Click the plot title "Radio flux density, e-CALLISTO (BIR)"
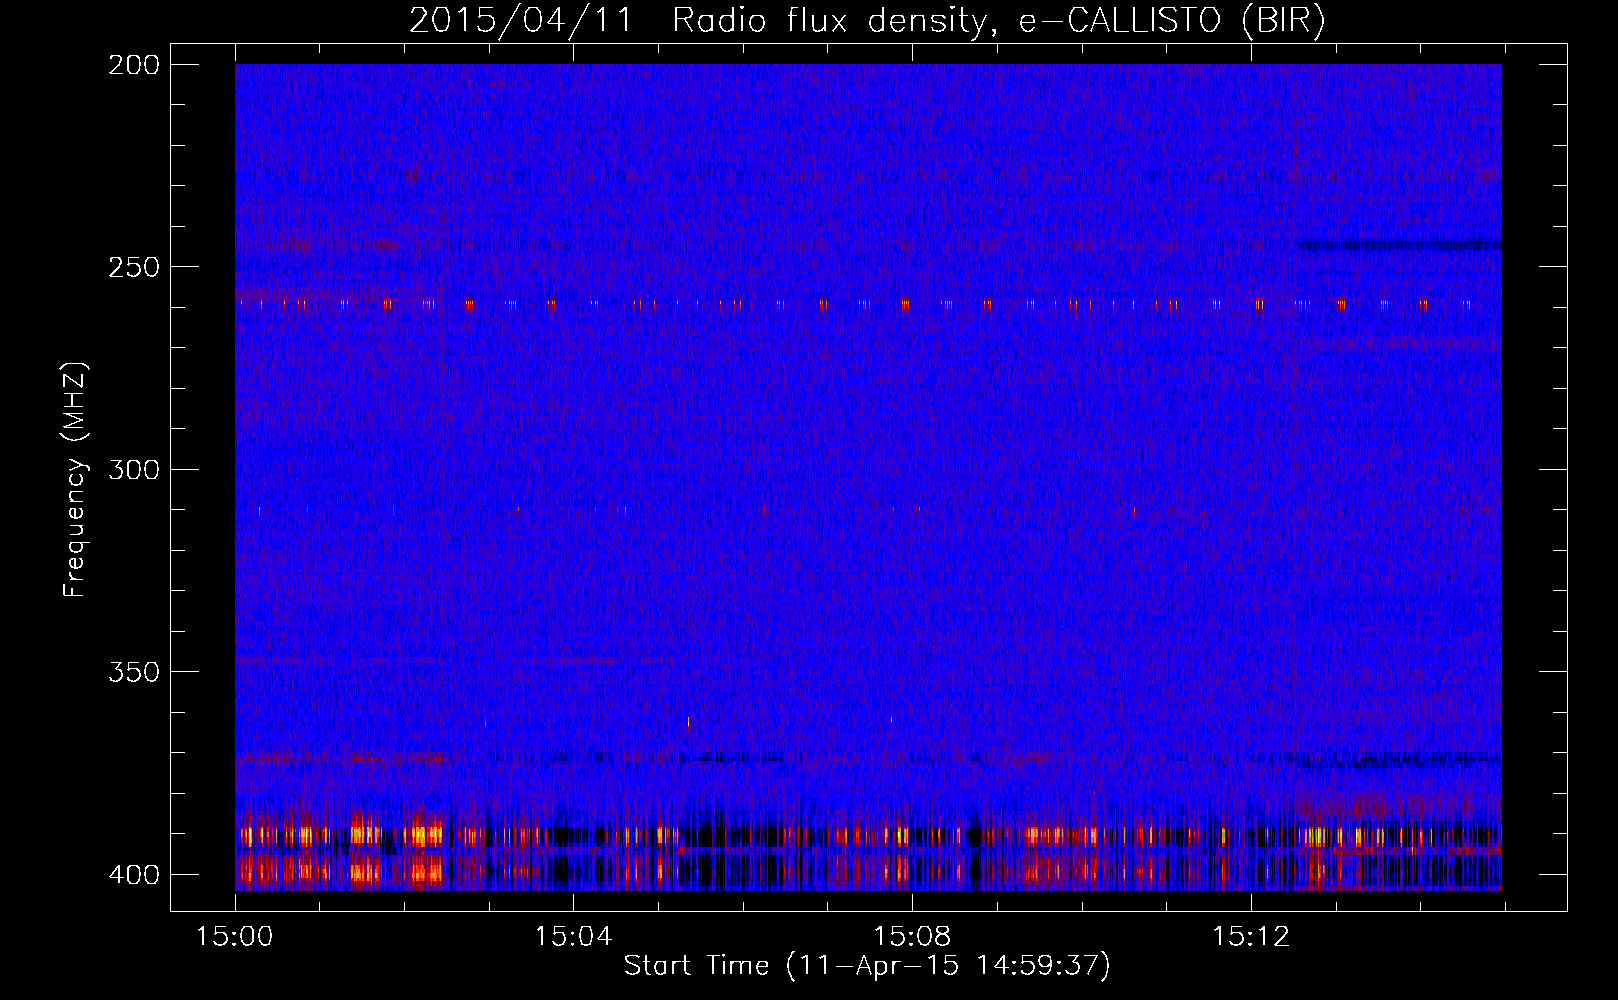Image resolution: width=1618 pixels, height=1000 pixels. click(999, 21)
